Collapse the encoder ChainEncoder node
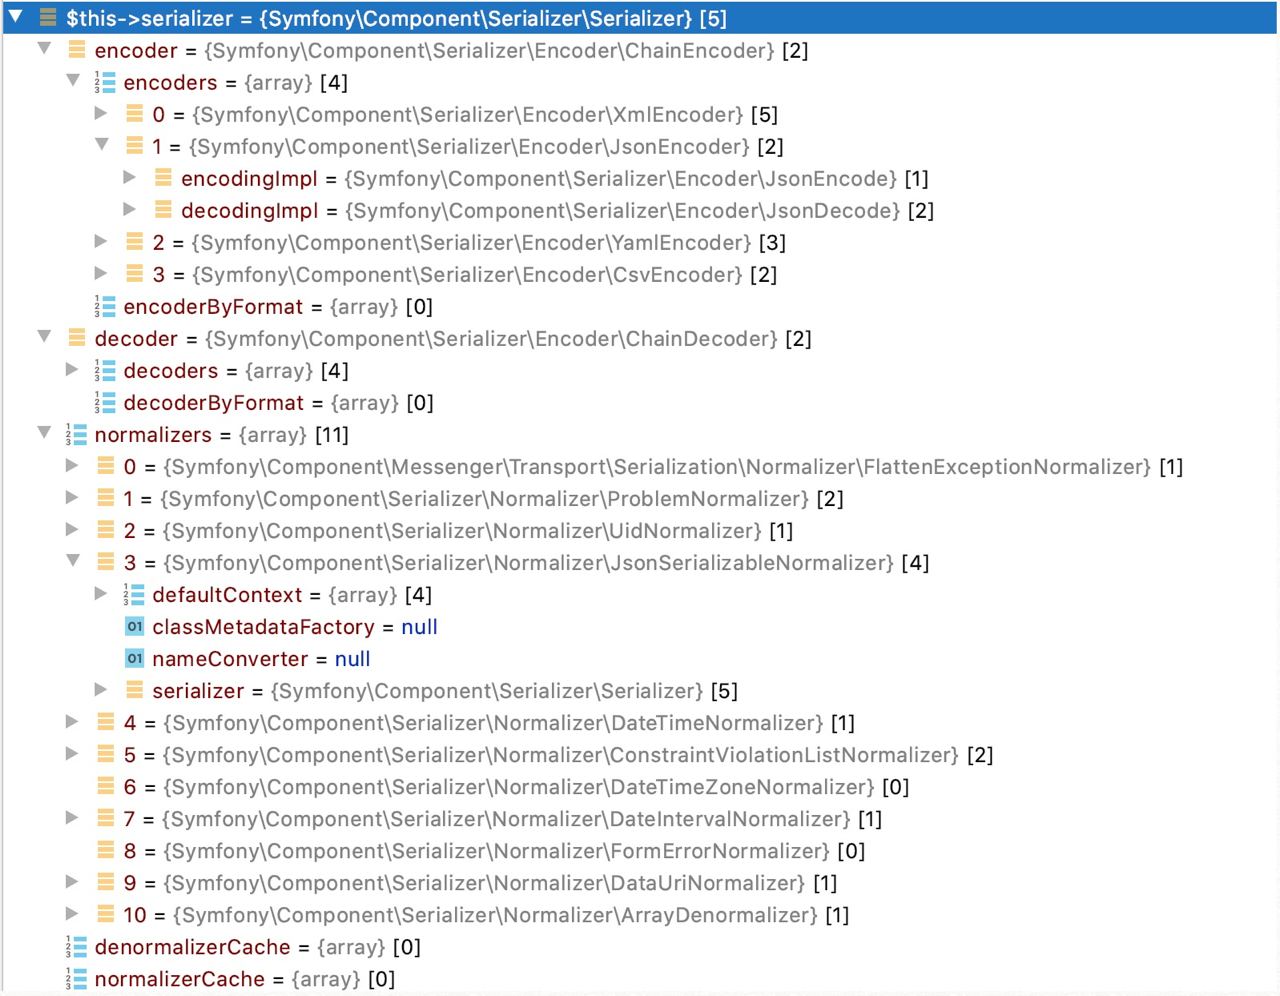 [44, 49]
